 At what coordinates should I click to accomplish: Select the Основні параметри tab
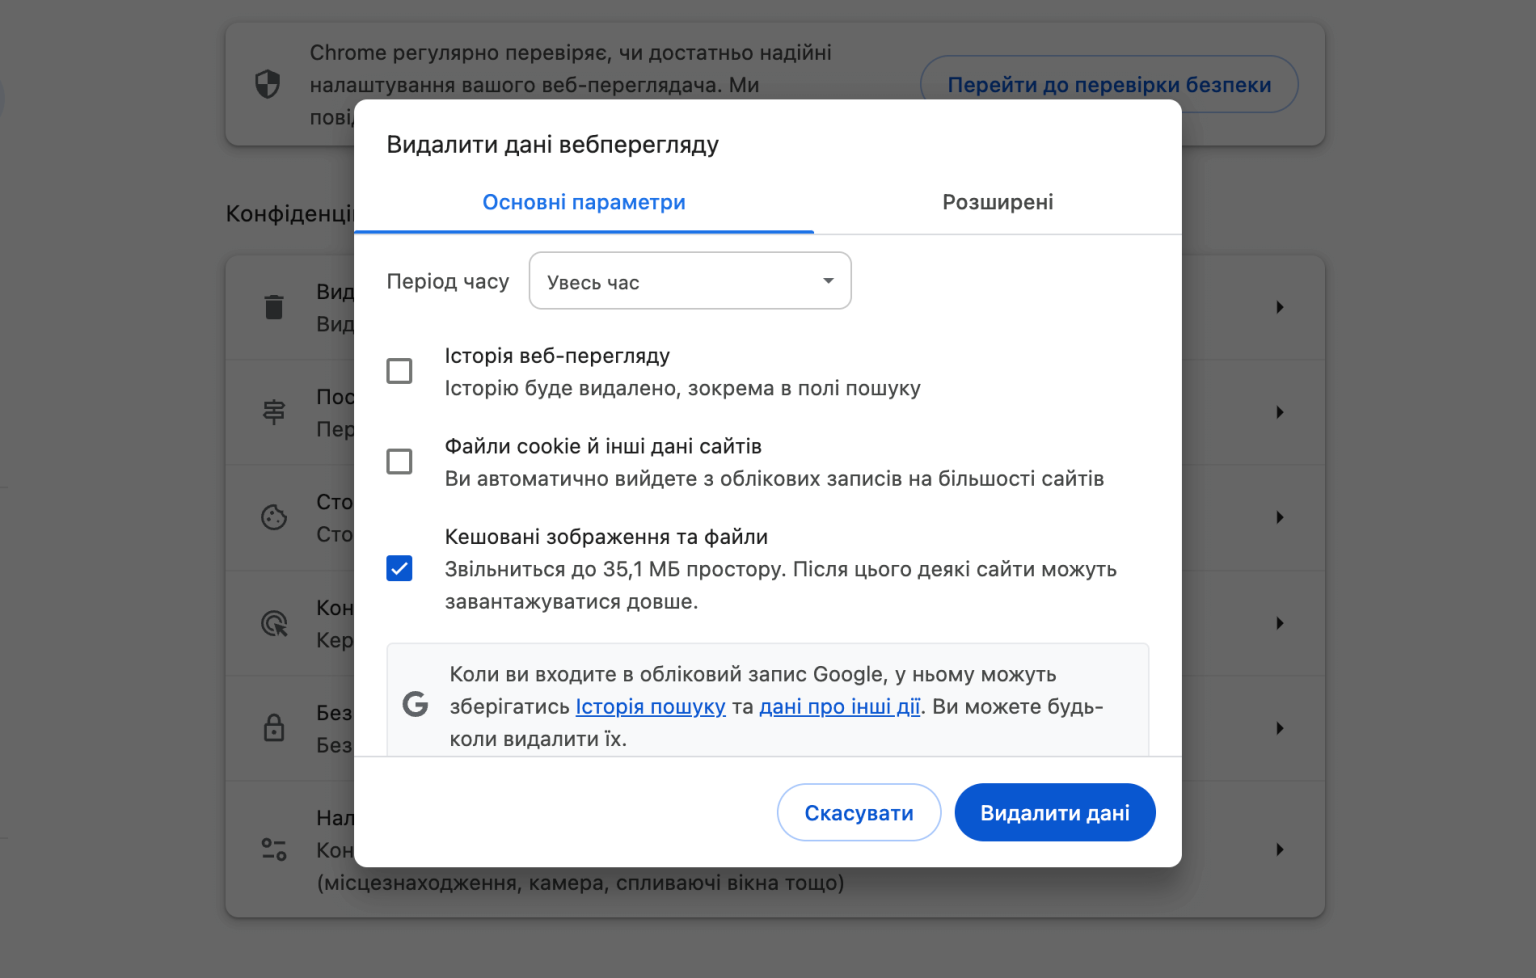(x=584, y=202)
